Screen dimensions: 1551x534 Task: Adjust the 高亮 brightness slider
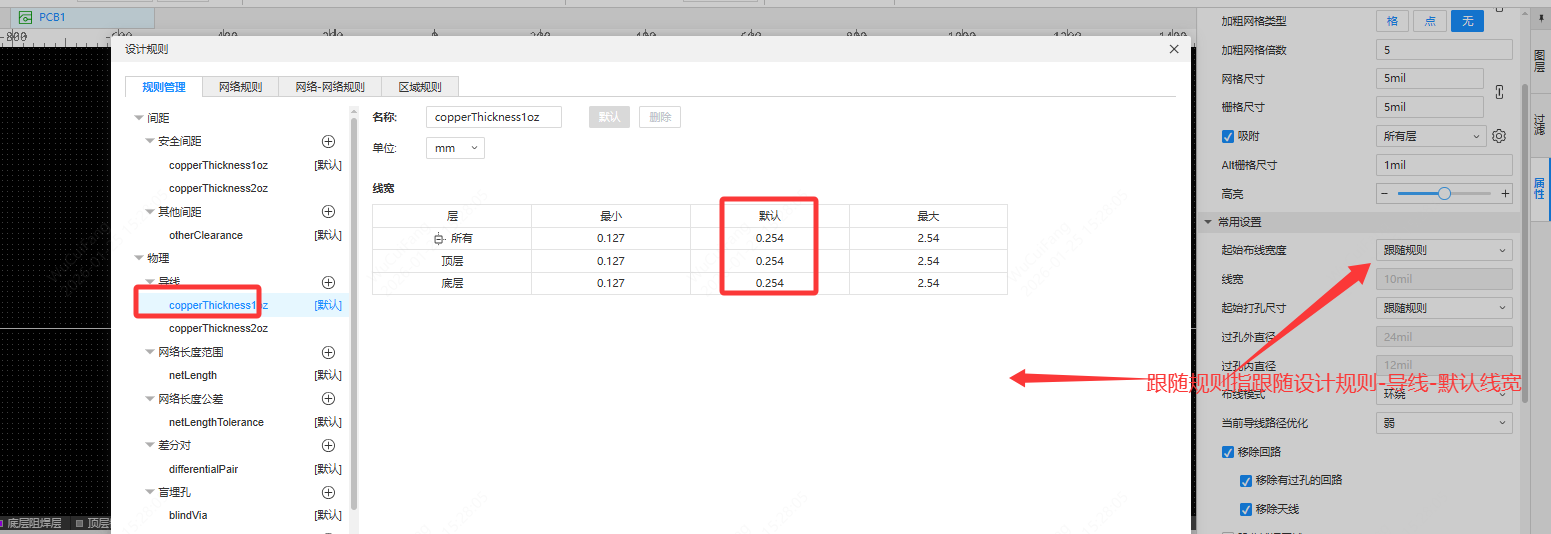point(1444,194)
